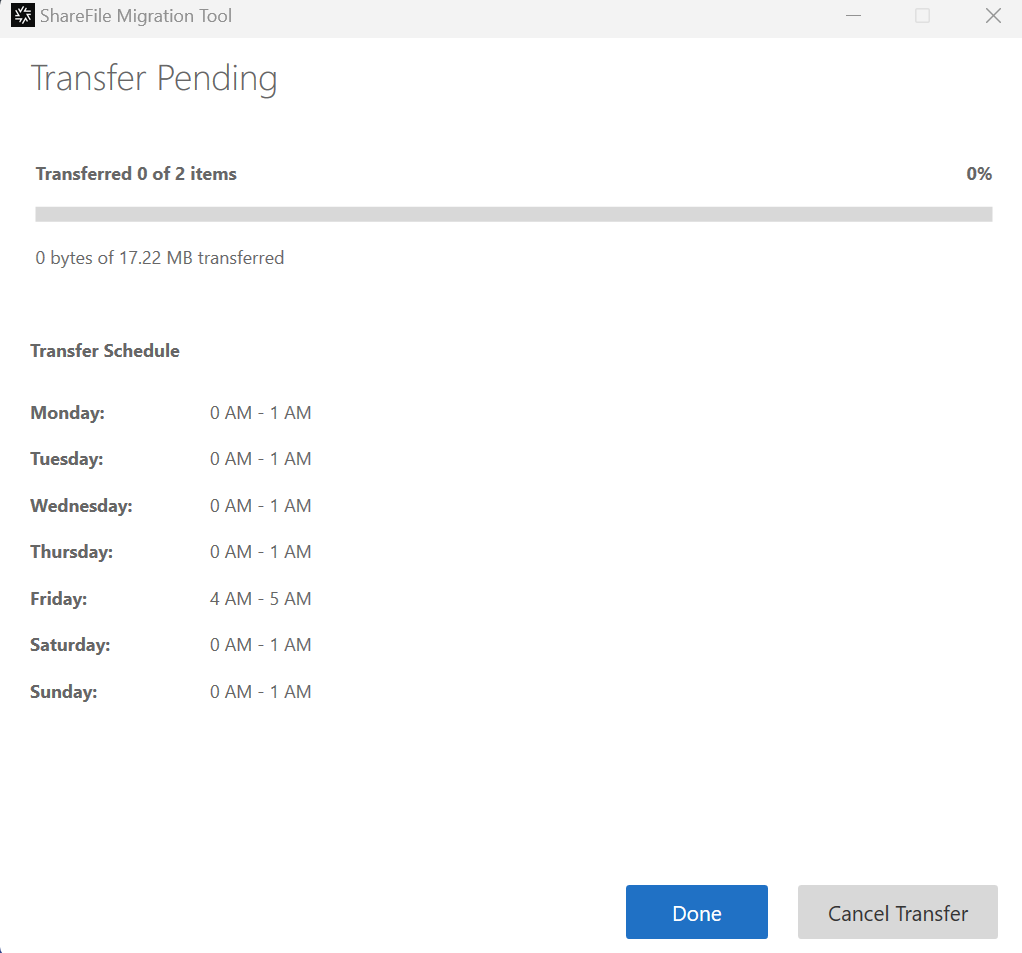Click '0 bytes of 17.22 MB transferred'
Image resolution: width=1022 pixels, height=953 pixels.
point(160,258)
